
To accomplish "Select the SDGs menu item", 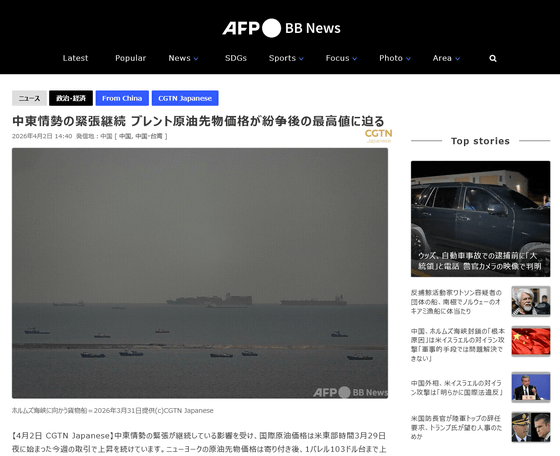I will 236,58.
